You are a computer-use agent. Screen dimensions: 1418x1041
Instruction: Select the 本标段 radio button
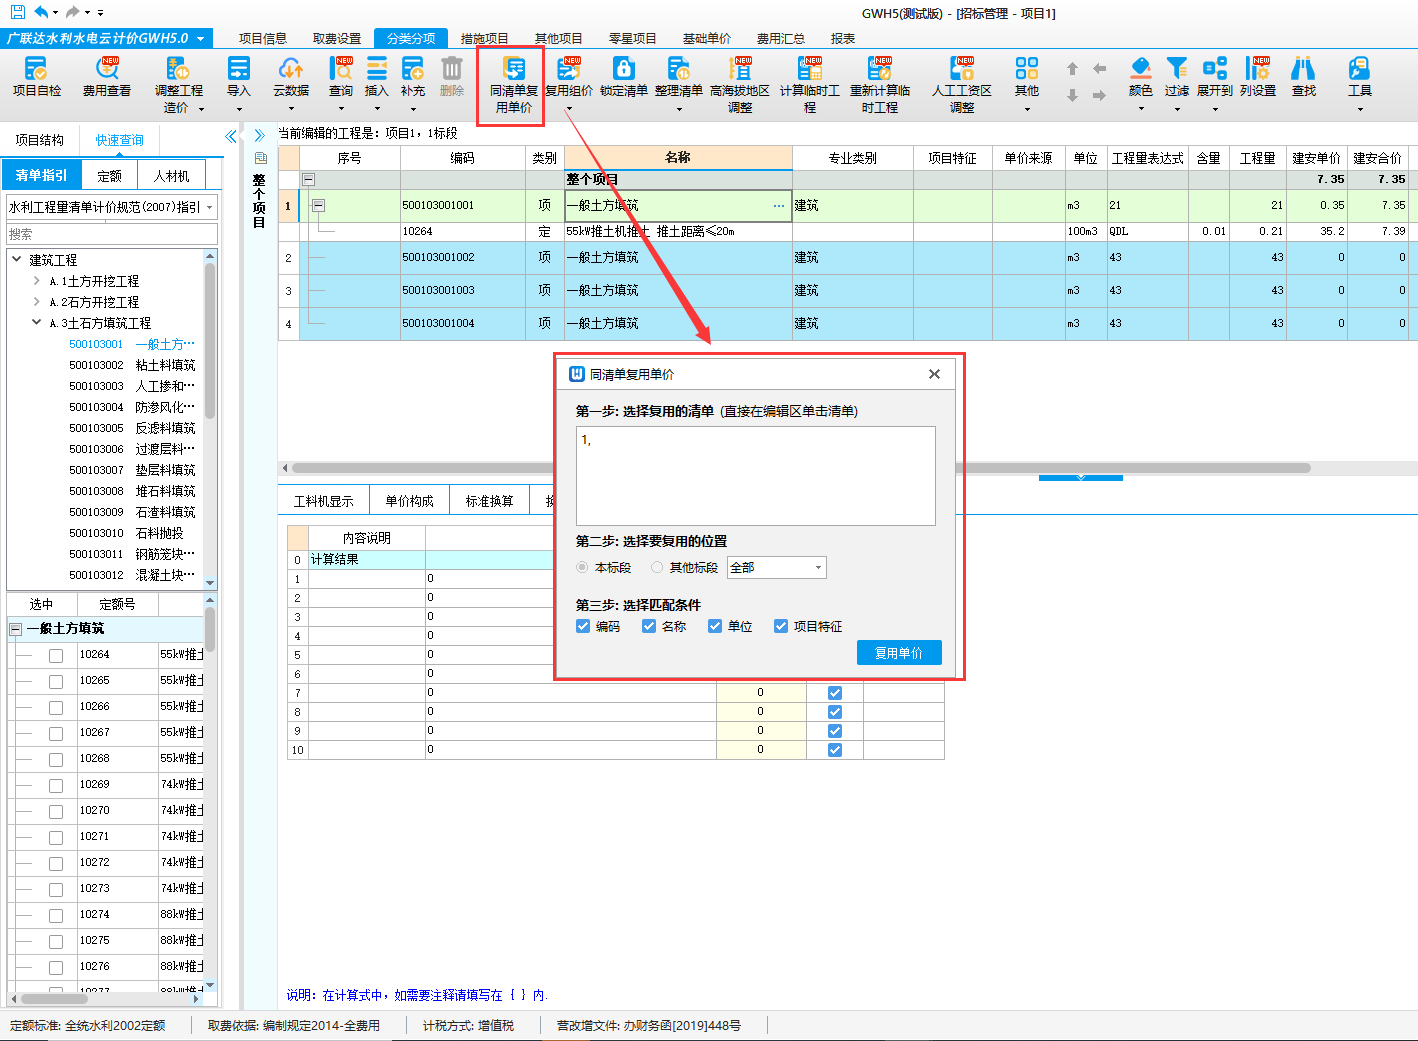(x=582, y=567)
